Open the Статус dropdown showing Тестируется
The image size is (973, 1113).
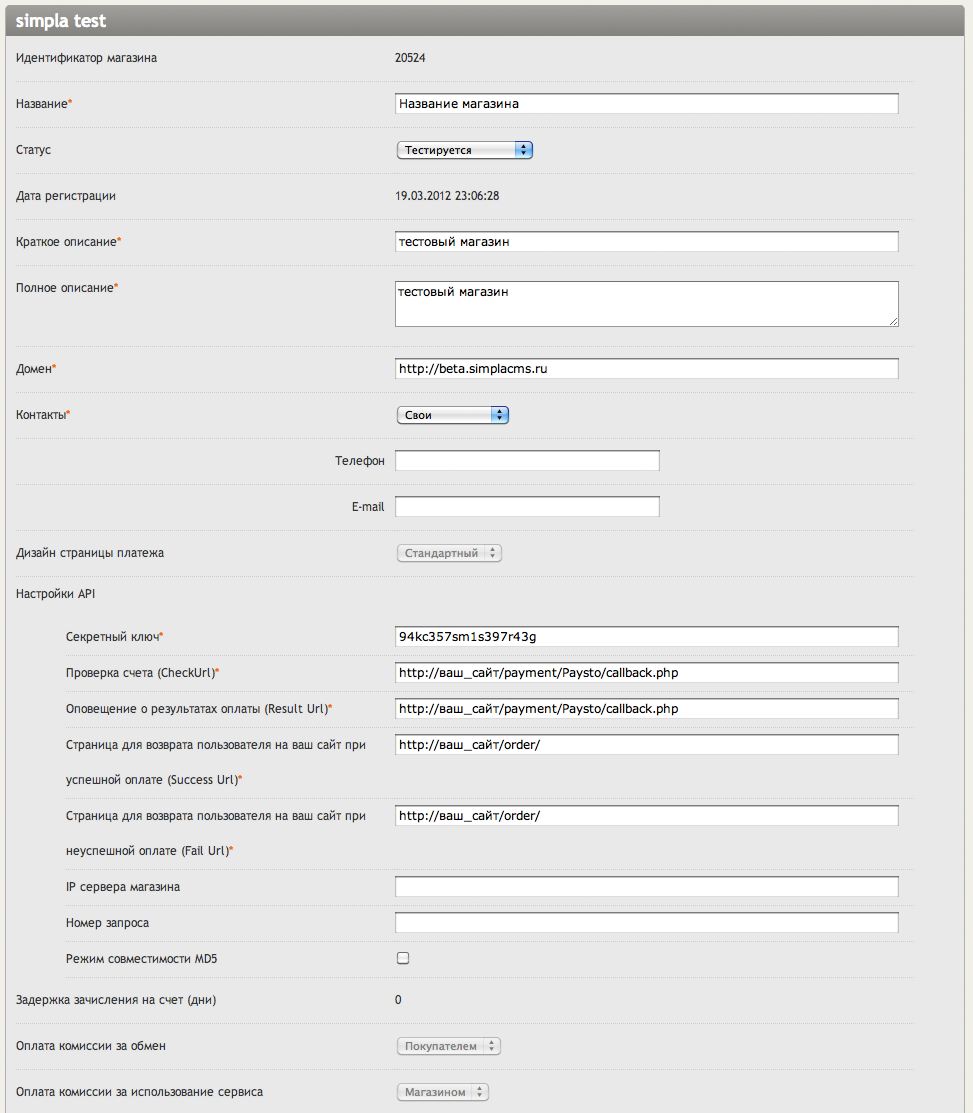click(x=464, y=150)
